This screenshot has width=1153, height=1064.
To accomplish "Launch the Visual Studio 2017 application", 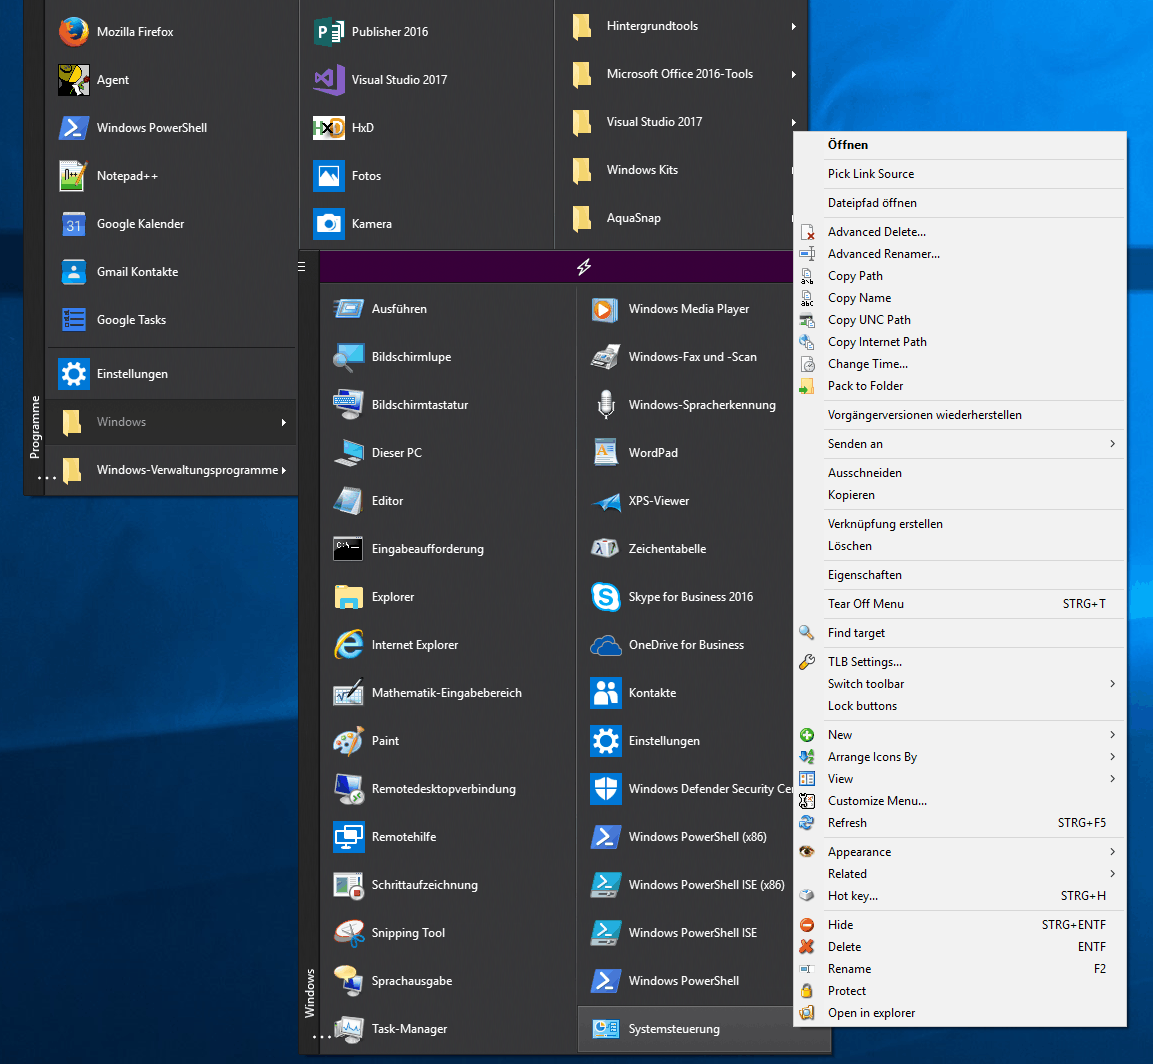I will (426, 79).
